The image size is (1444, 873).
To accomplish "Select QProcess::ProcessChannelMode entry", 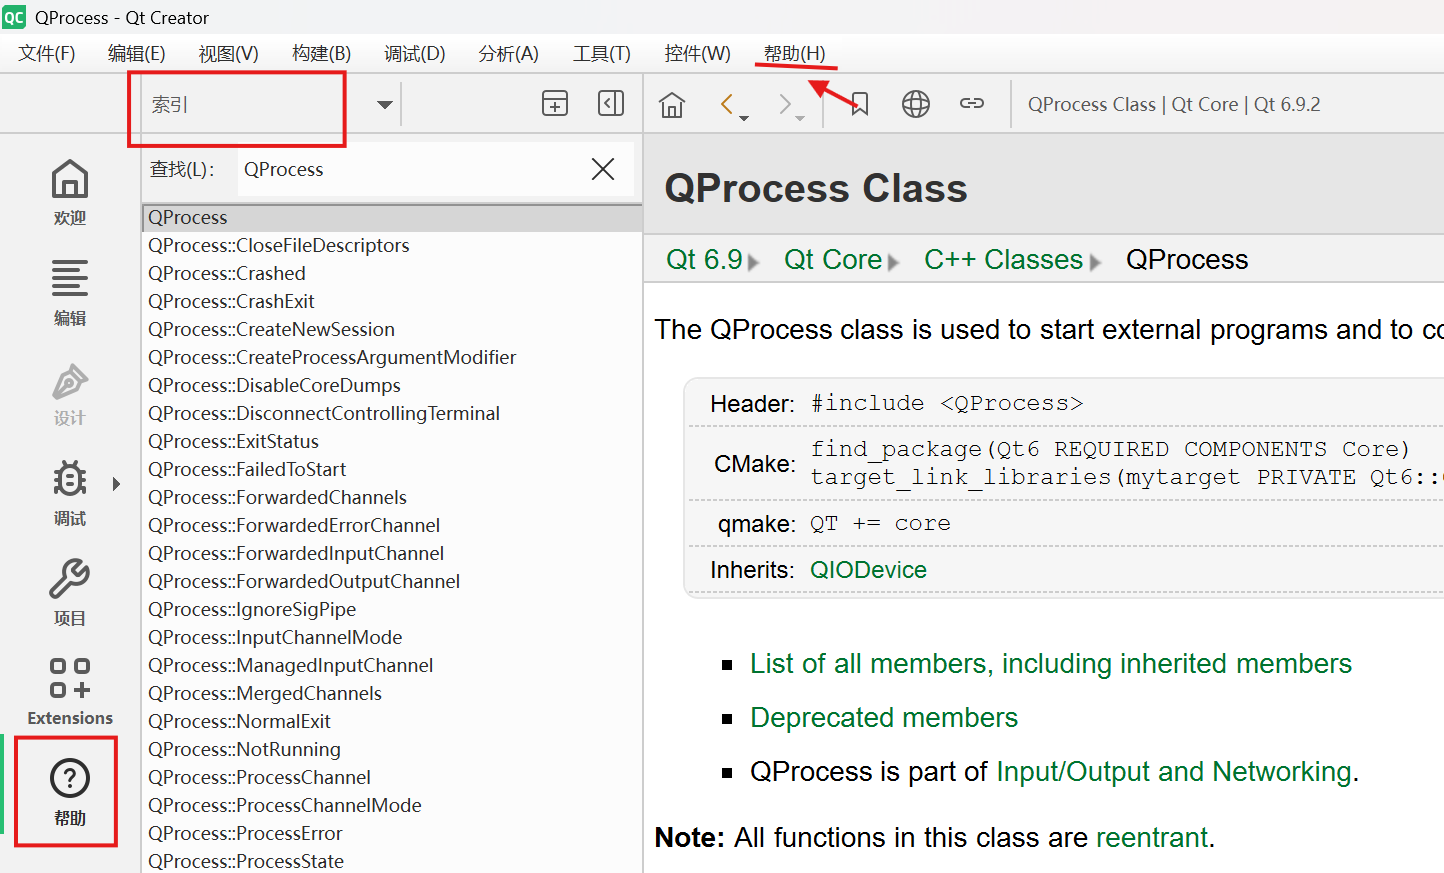I will click(392, 806).
